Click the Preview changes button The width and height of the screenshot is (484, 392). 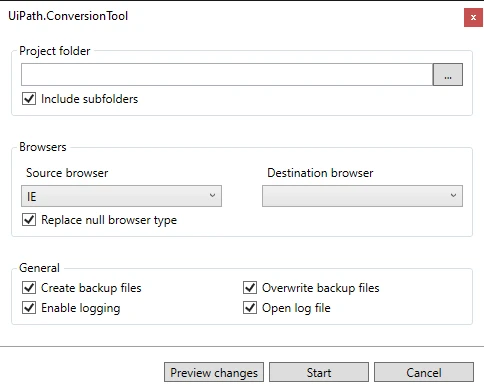pos(214,372)
